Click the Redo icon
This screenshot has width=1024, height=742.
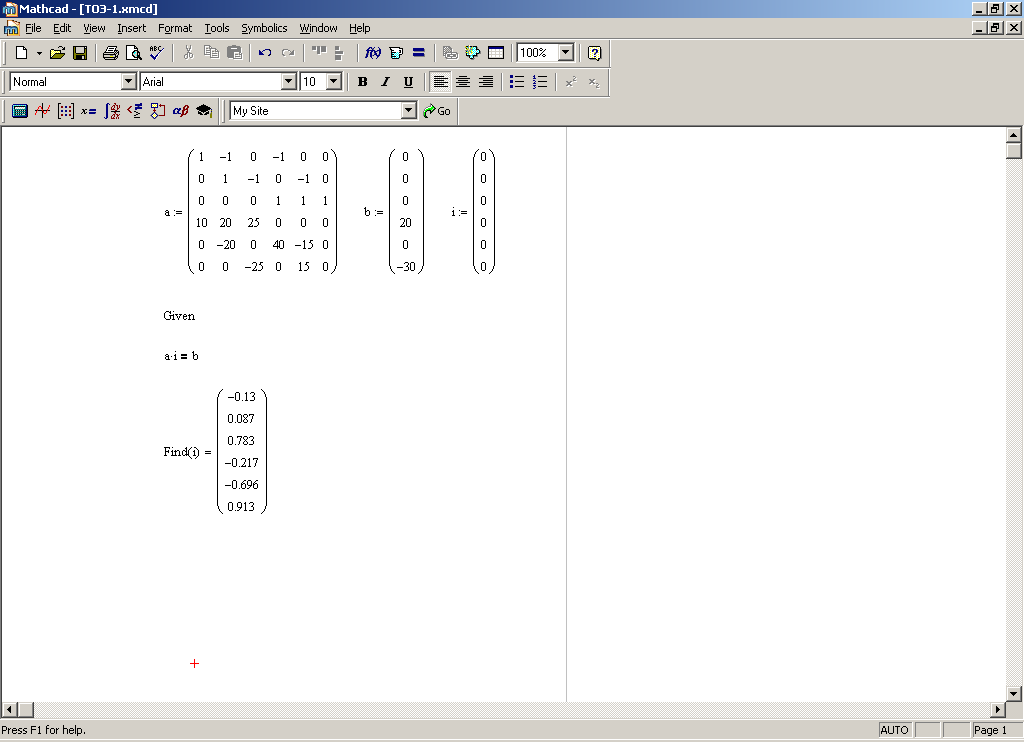287,53
